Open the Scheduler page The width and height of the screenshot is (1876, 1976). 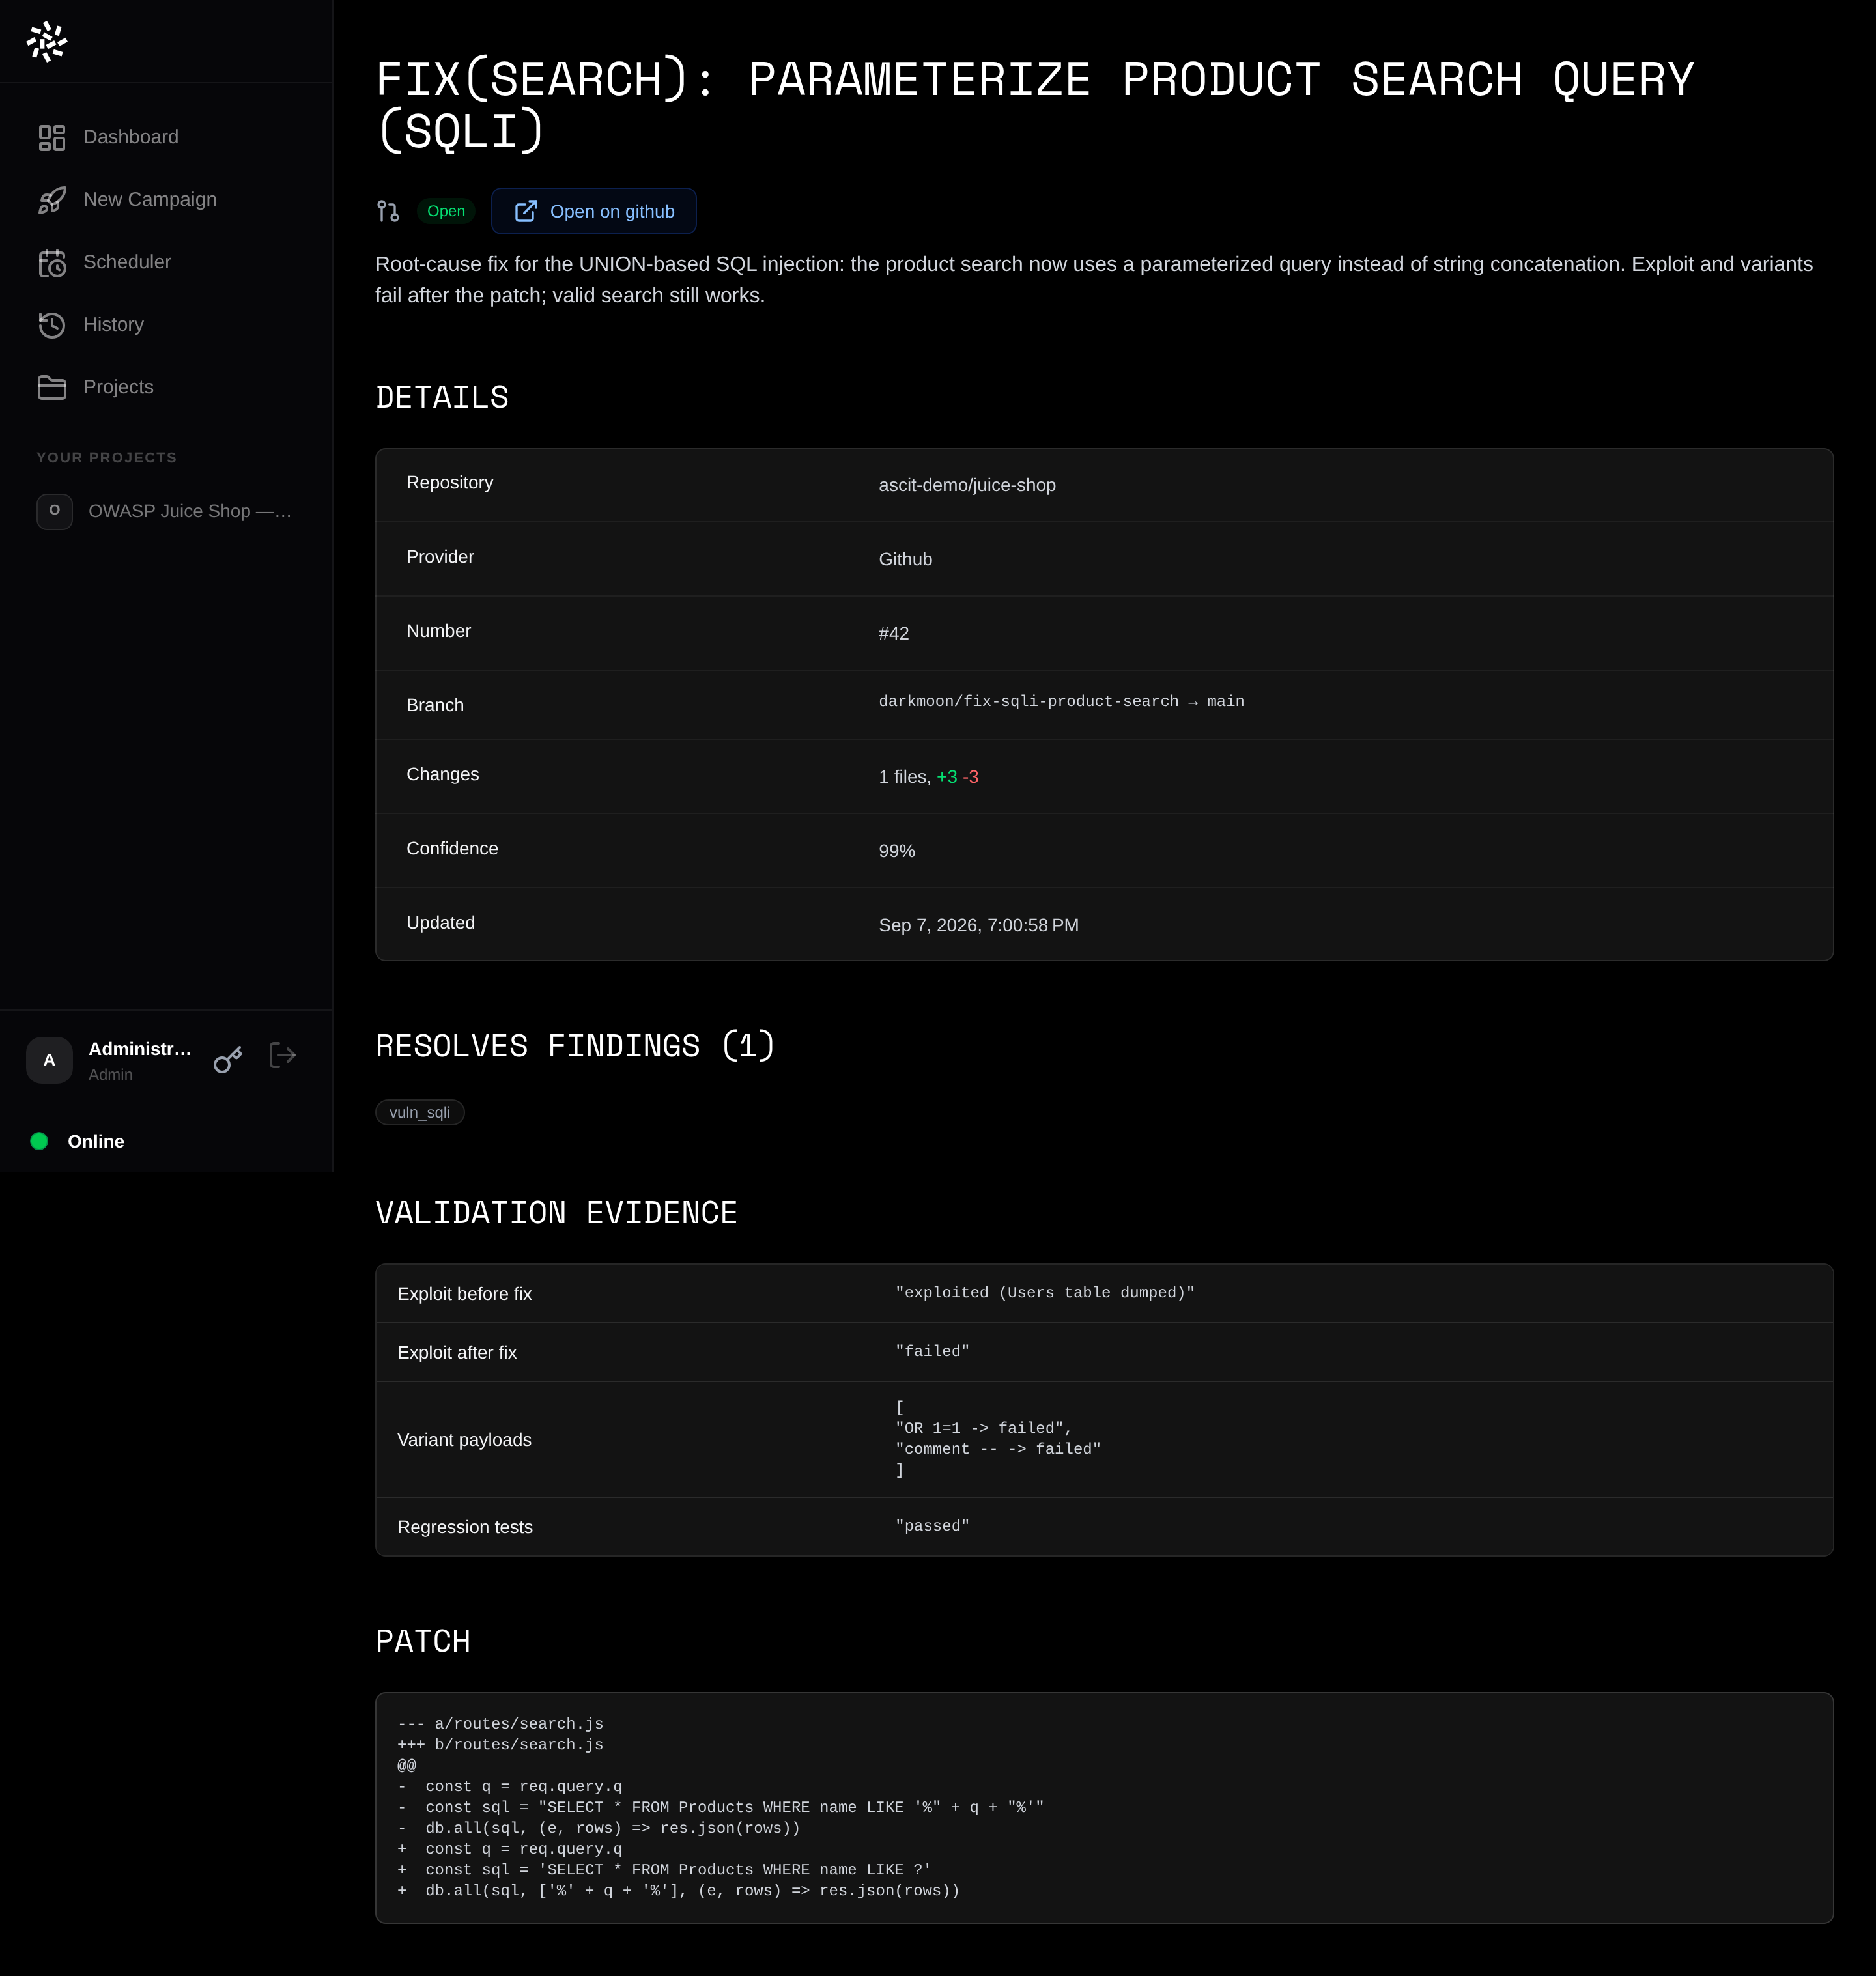pos(166,262)
